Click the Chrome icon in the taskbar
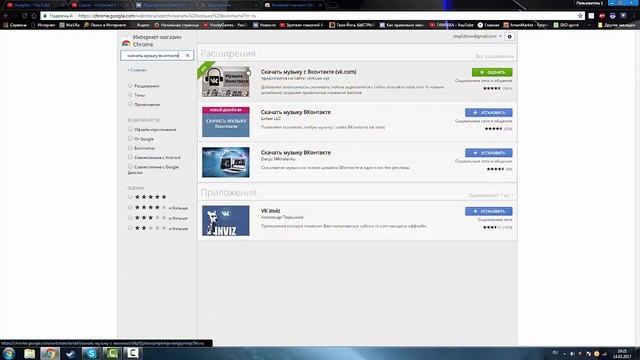 click(x=50, y=353)
